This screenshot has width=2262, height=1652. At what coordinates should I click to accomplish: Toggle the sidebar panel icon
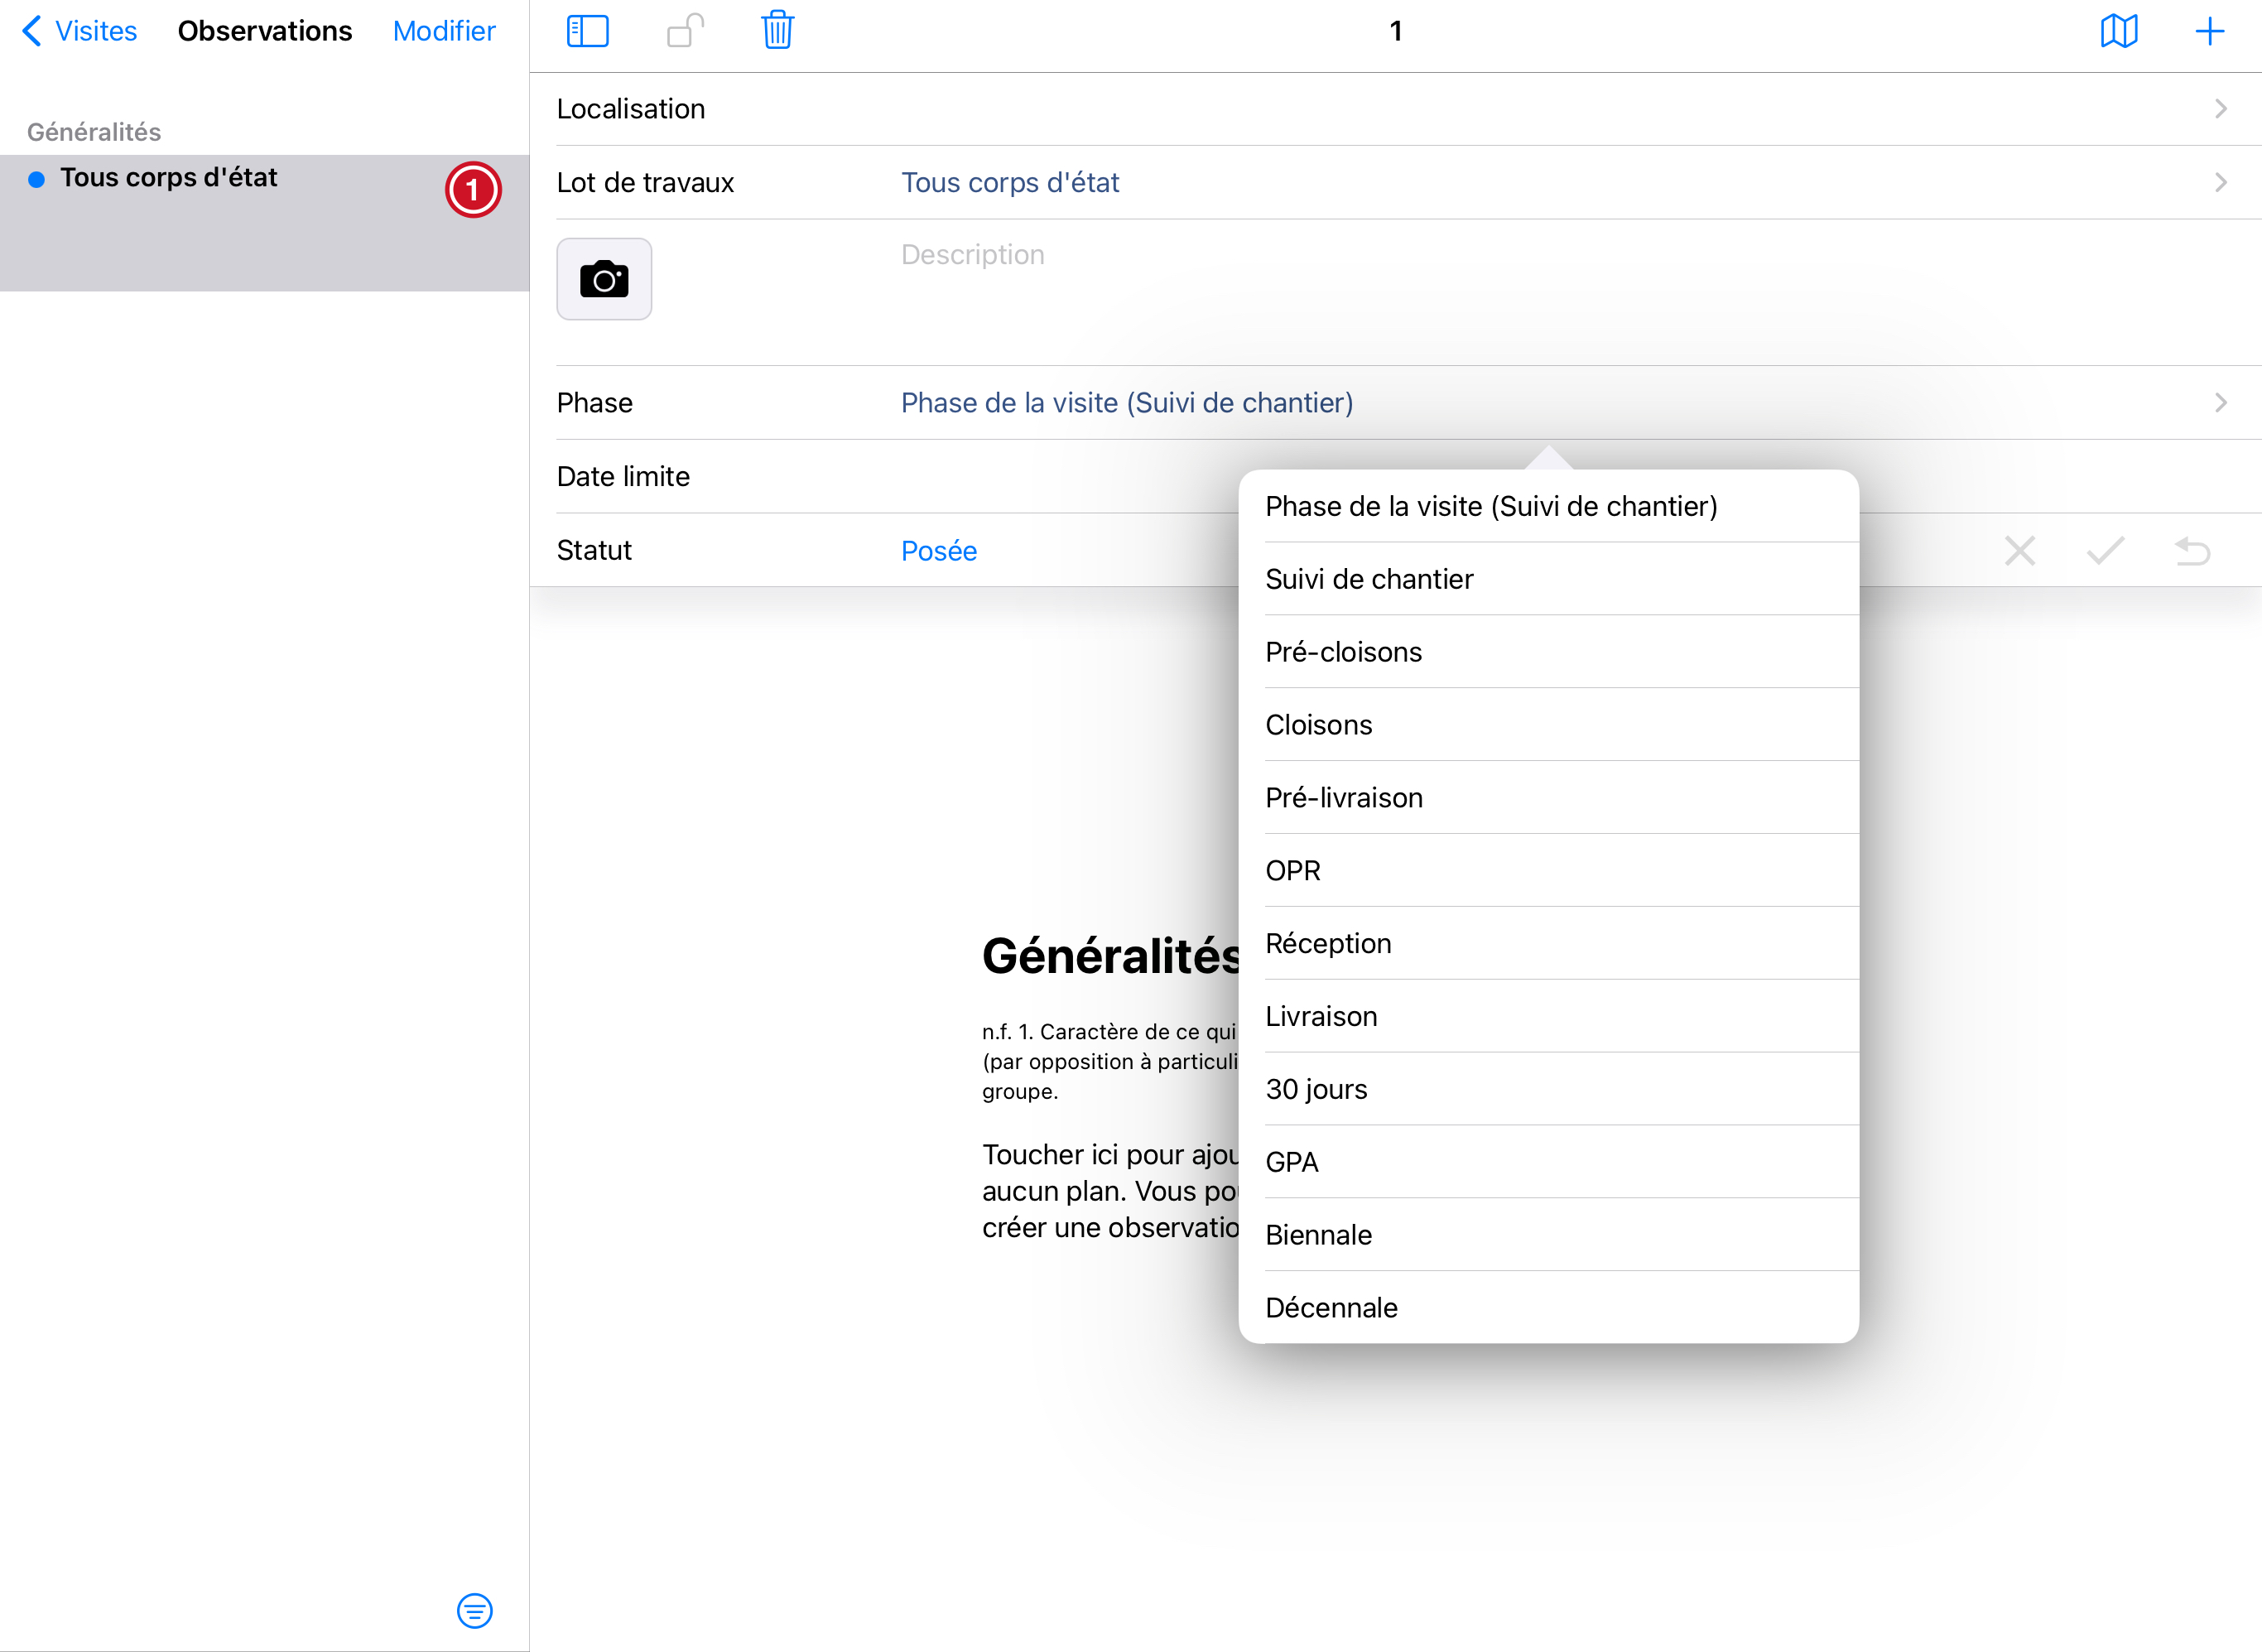tap(587, 31)
